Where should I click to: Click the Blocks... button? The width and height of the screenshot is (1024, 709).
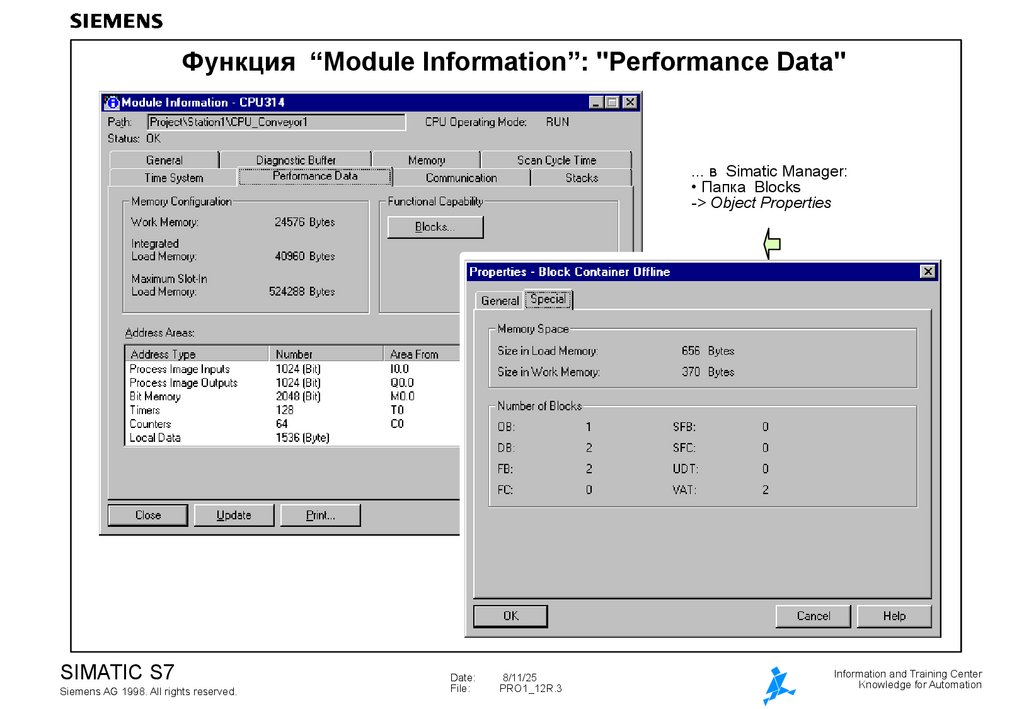point(435,227)
